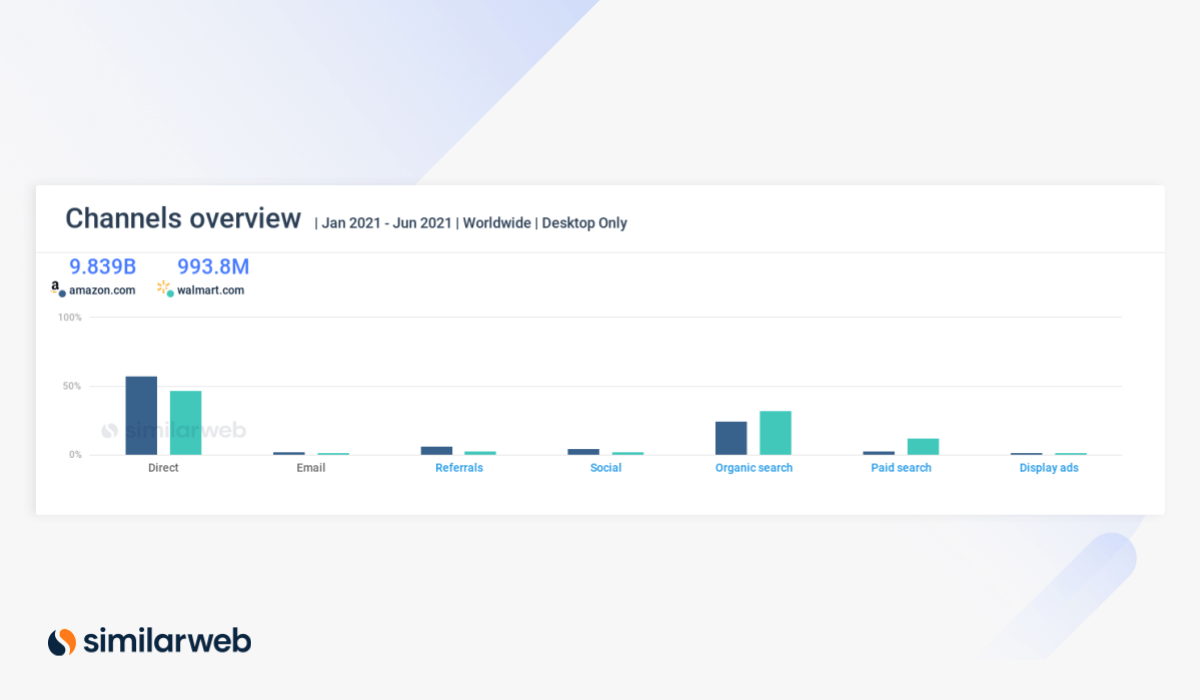The width and height of the screenshot is (1200, 700).
Task: Click the teal walmart.com legend dot
Action: (x=170, y=293)
